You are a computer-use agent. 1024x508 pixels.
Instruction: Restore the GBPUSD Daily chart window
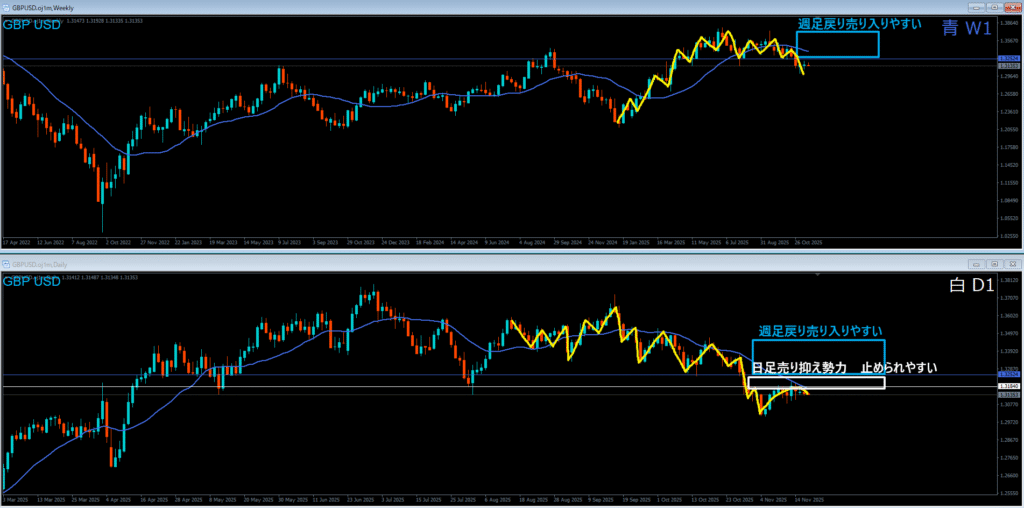pos(992,263)
